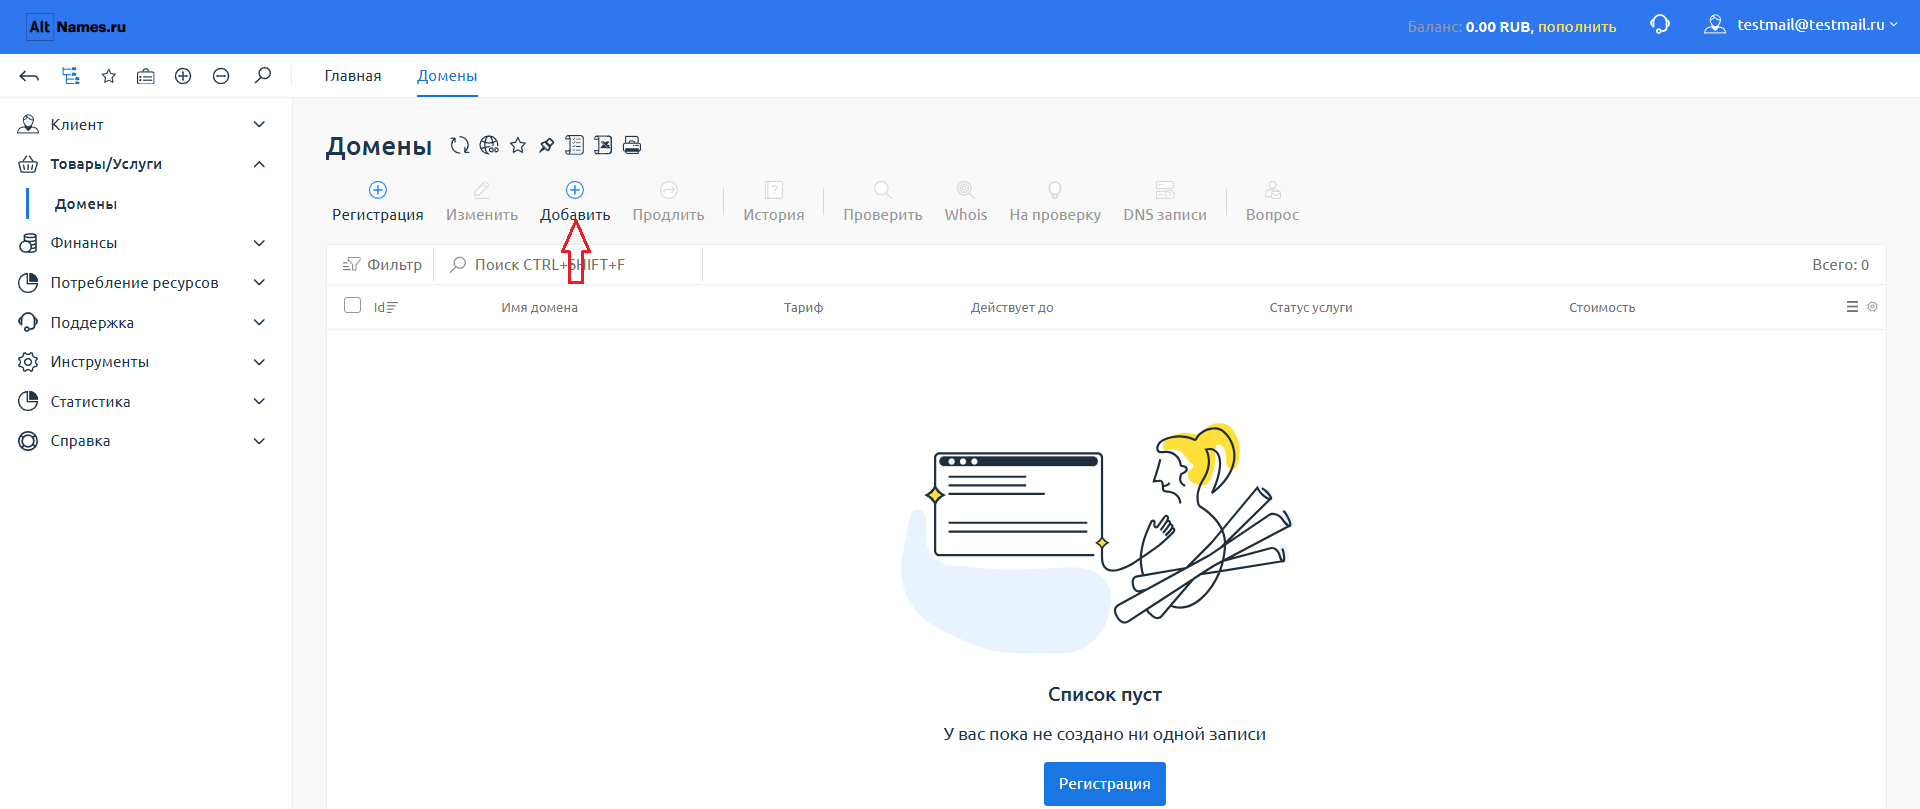The height and width of the screenshot is (809, 1920).
Task: Click the circled minus collapse-all icon
Action: click(x=221, y=76)
